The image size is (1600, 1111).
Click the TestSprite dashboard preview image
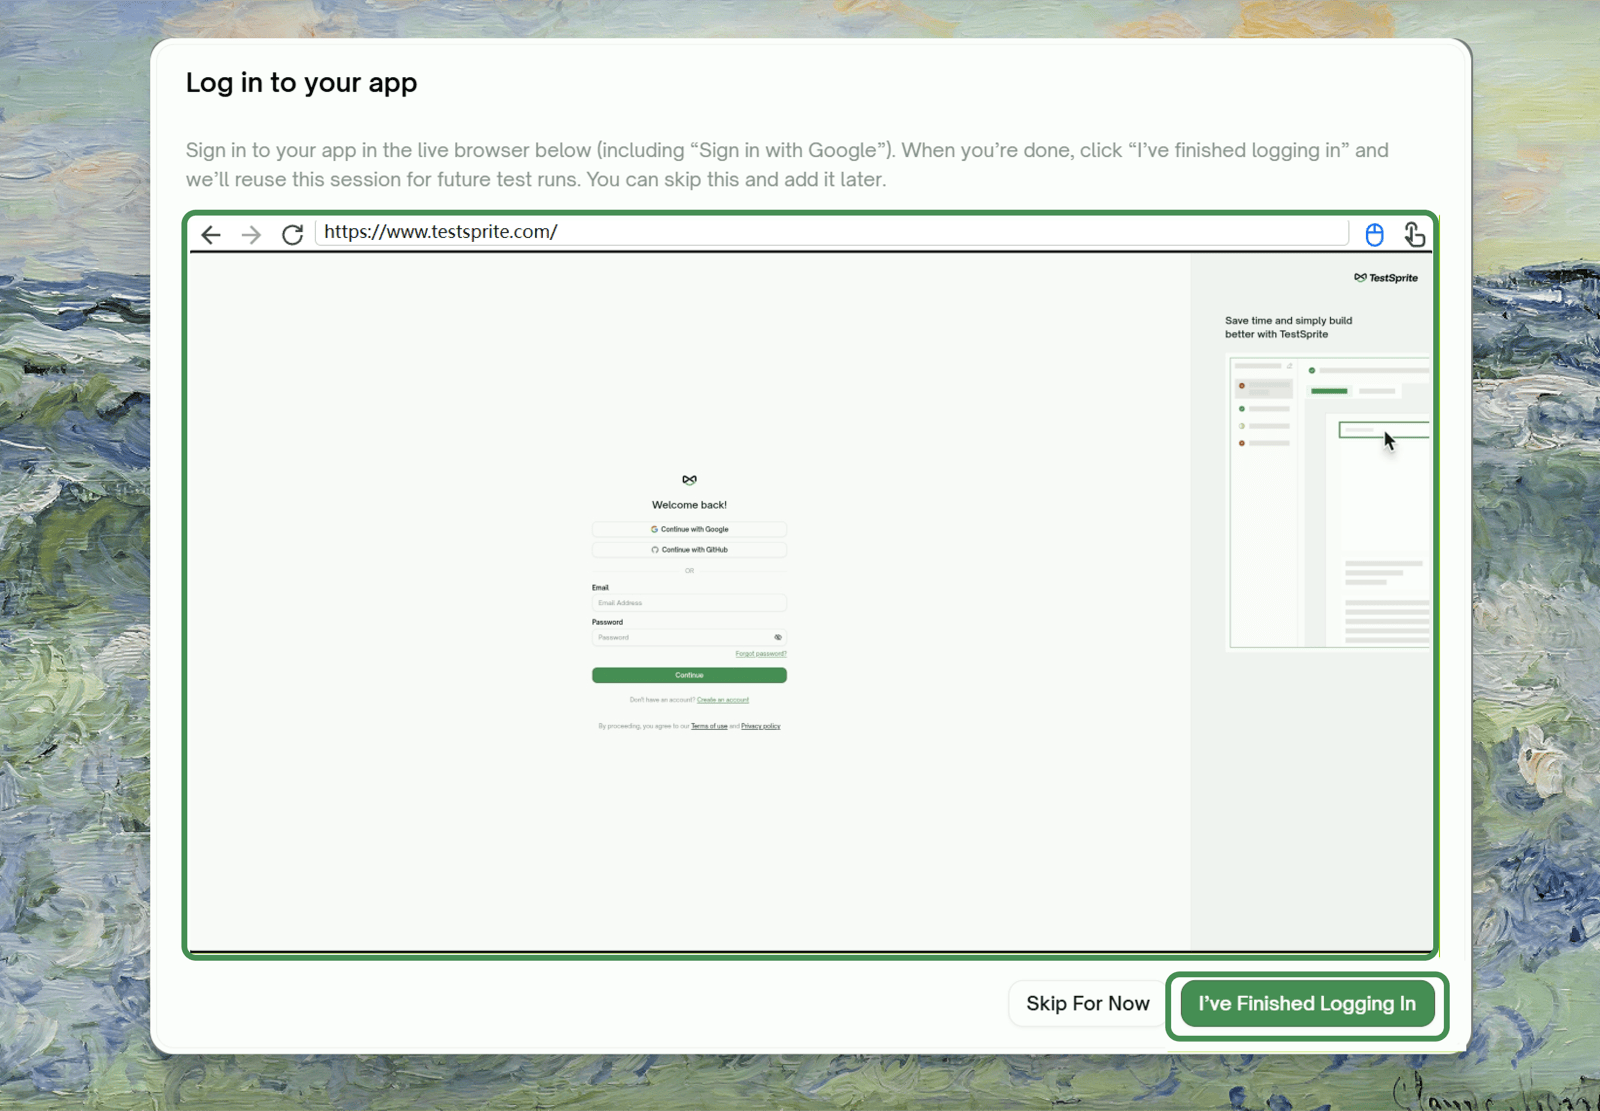click(1328, 504)
